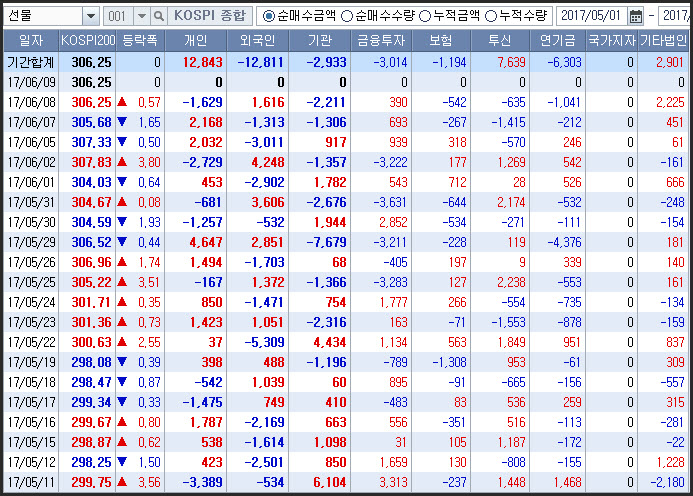Viewport: 693px width, 496px height.
Task: Select the 17/05/17 date row
Action: pos(346,402)
